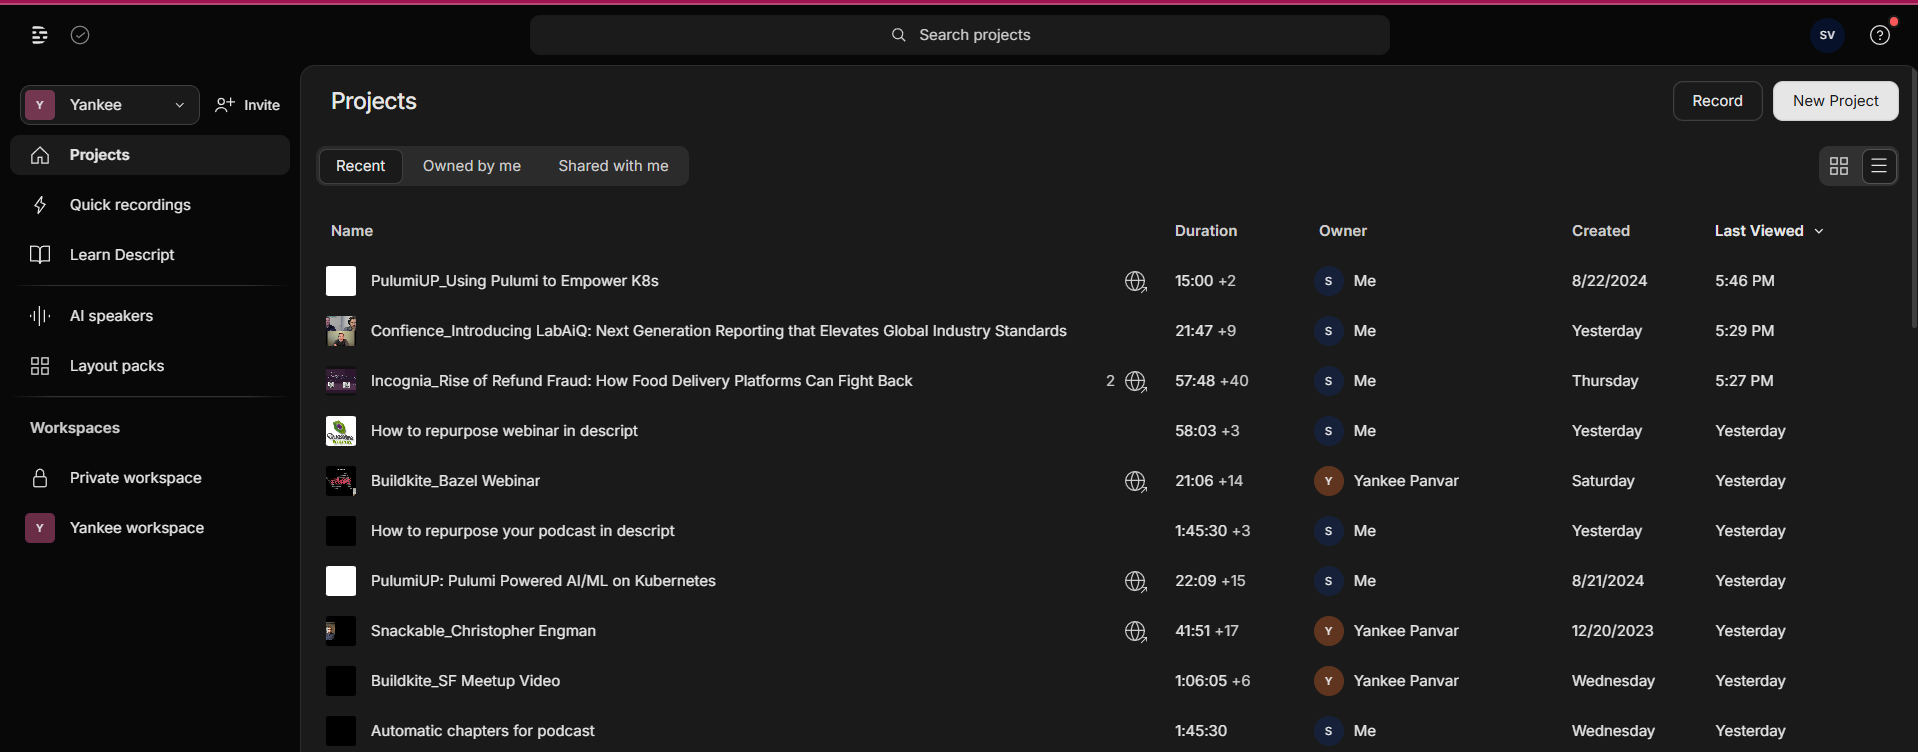The height and width of the screenshot is (752, 1918).
Task: Open Layout packs in the sidebar
Action: 117,366
